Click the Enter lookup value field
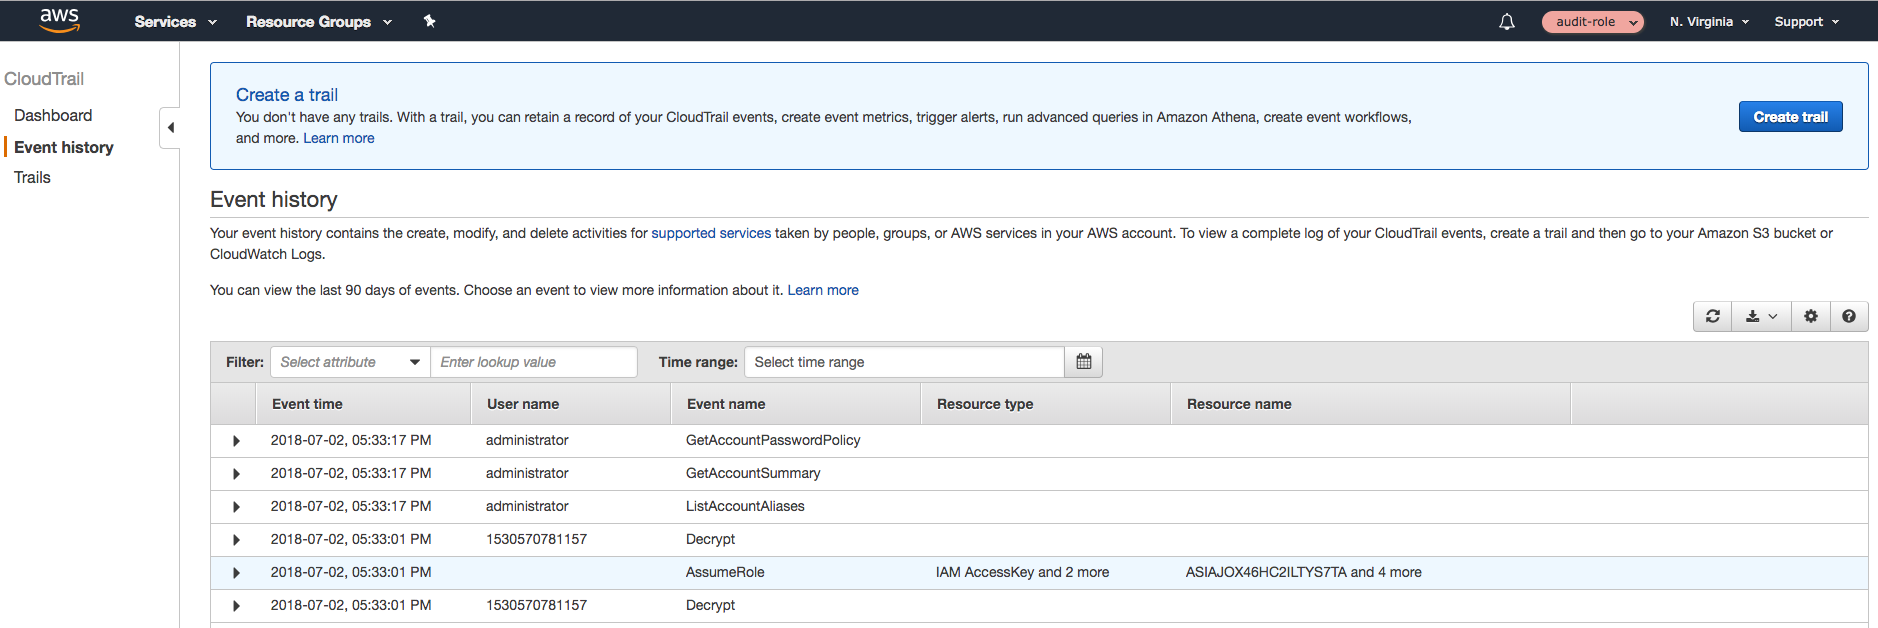 [x=534, y=362]
